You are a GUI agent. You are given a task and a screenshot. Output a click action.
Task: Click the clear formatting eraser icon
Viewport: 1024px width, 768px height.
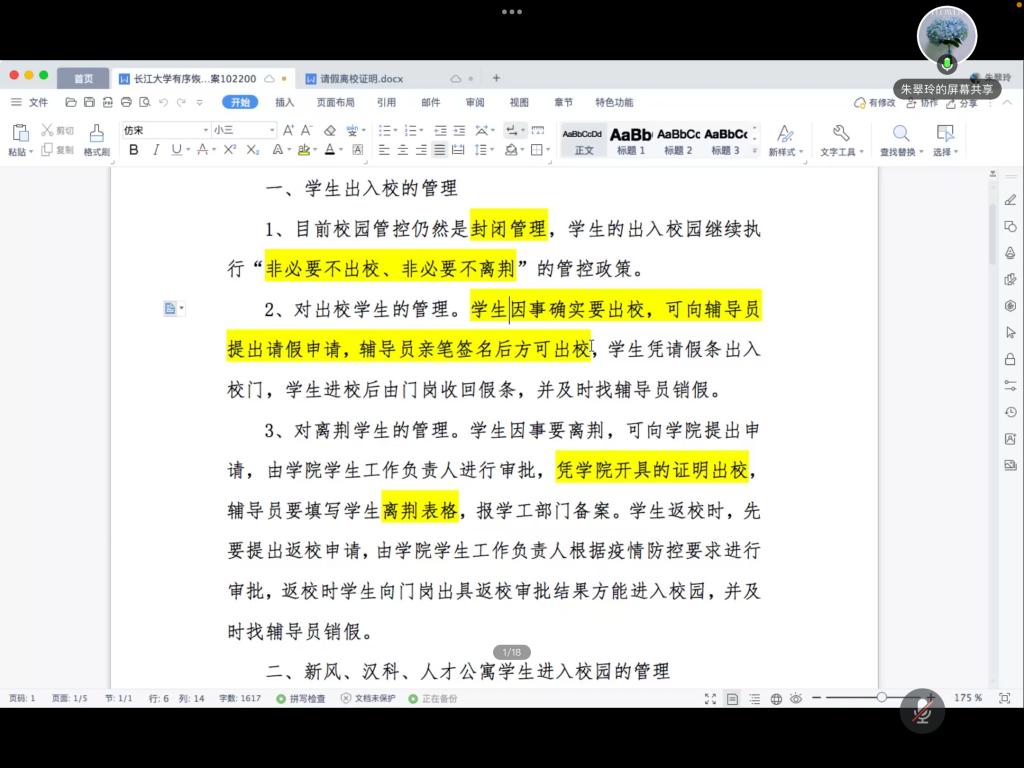[330, 130]
